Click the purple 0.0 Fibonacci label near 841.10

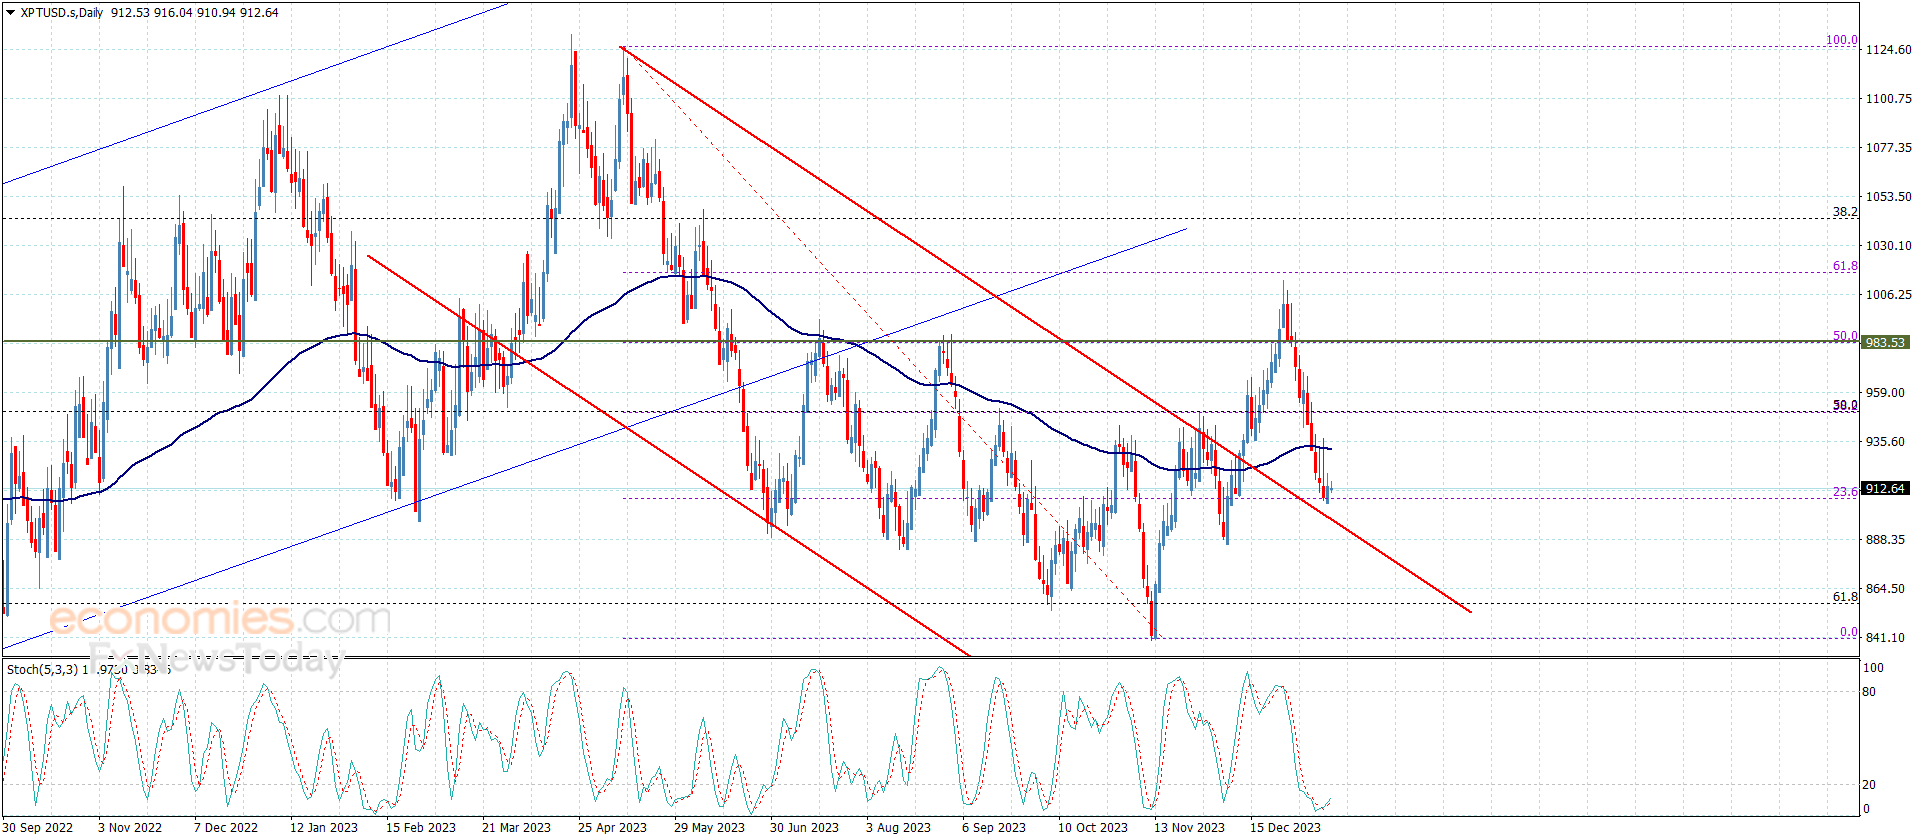(x=1849, y=632)
